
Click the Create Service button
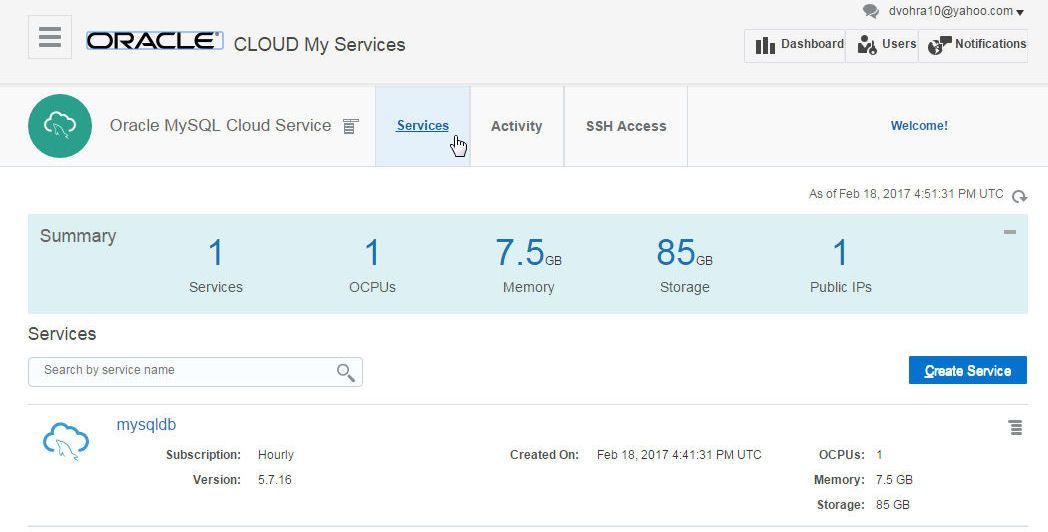pyautogui.click(x=968, y=370)
